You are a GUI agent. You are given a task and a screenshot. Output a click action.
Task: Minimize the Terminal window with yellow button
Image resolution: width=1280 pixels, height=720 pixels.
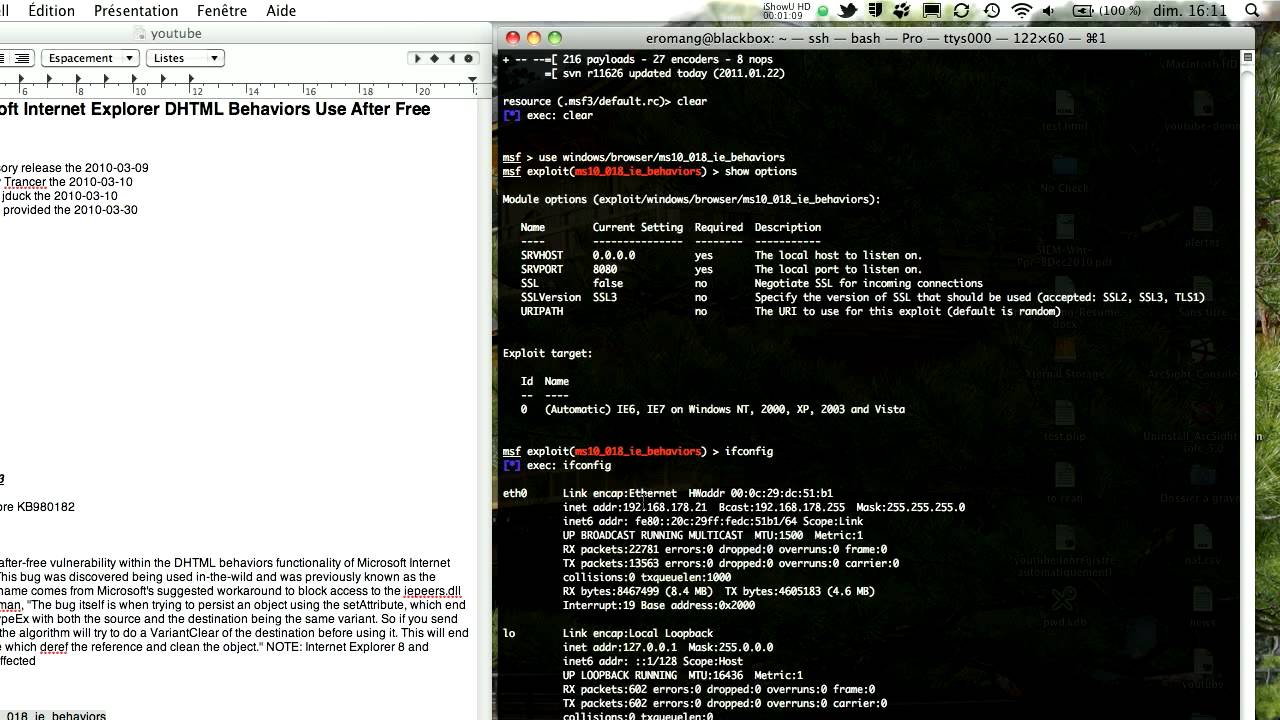pyautogui.click(x=533, y=38)
